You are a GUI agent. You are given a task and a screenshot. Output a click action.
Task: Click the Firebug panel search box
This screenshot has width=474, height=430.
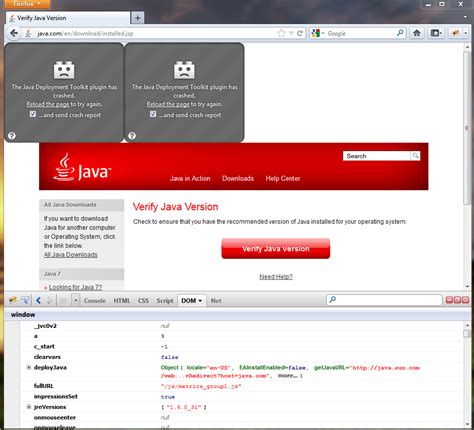tap(384, 300)
